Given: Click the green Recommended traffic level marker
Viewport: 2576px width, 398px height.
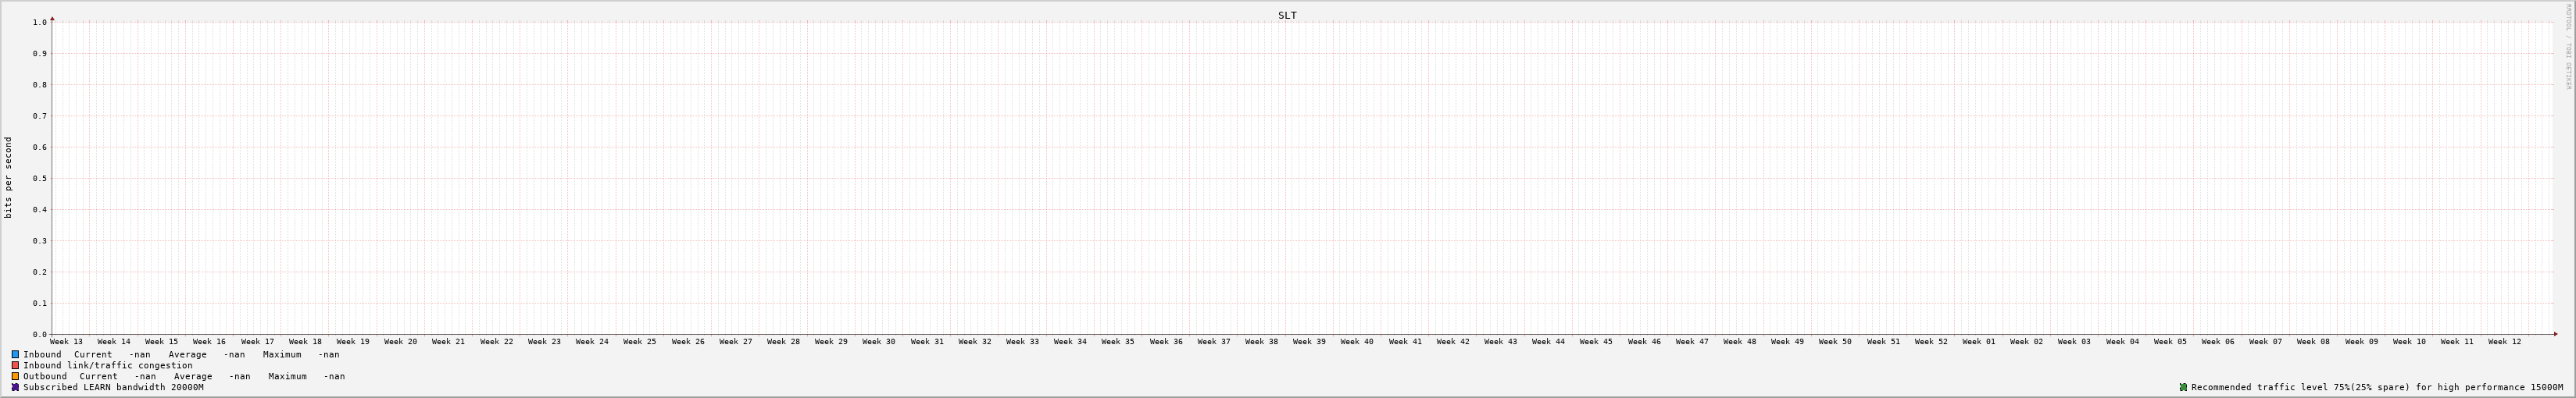Looking at the screenshot, I should [x=2183, y=387].
